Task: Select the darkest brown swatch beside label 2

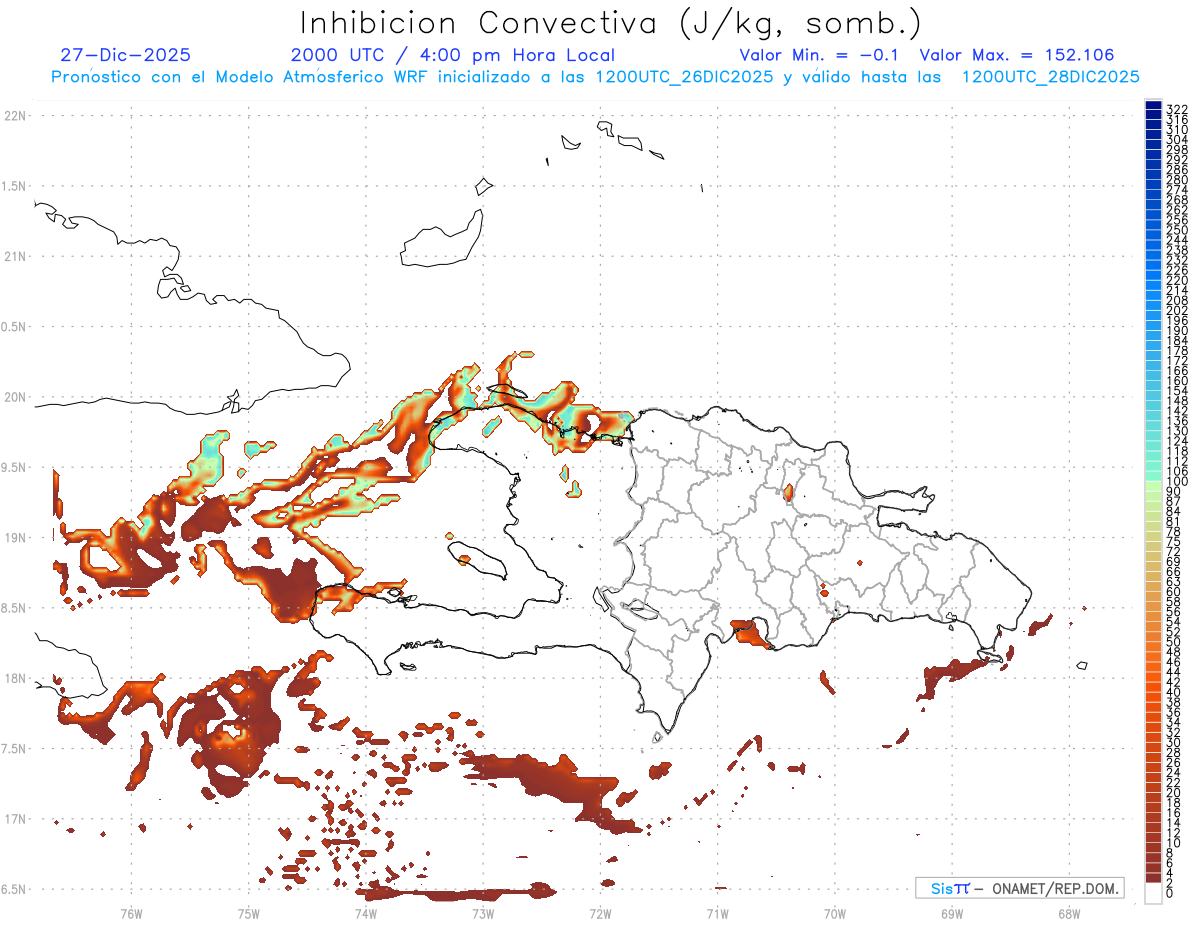Action: 1153,878
